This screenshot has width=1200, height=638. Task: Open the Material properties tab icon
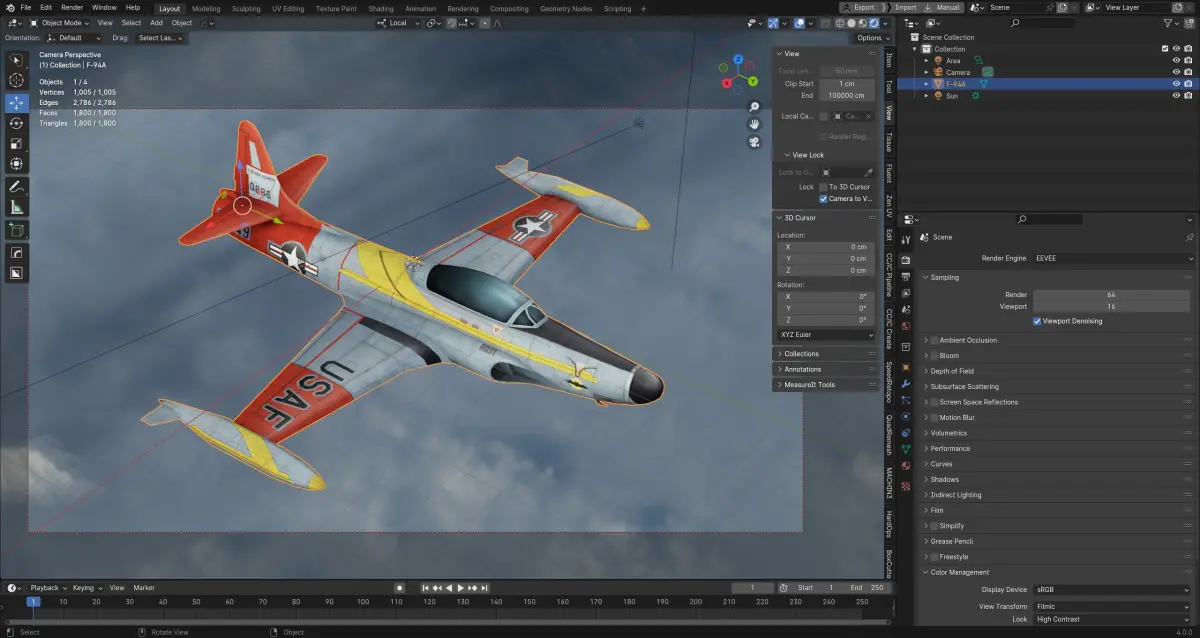coord(906,465)
